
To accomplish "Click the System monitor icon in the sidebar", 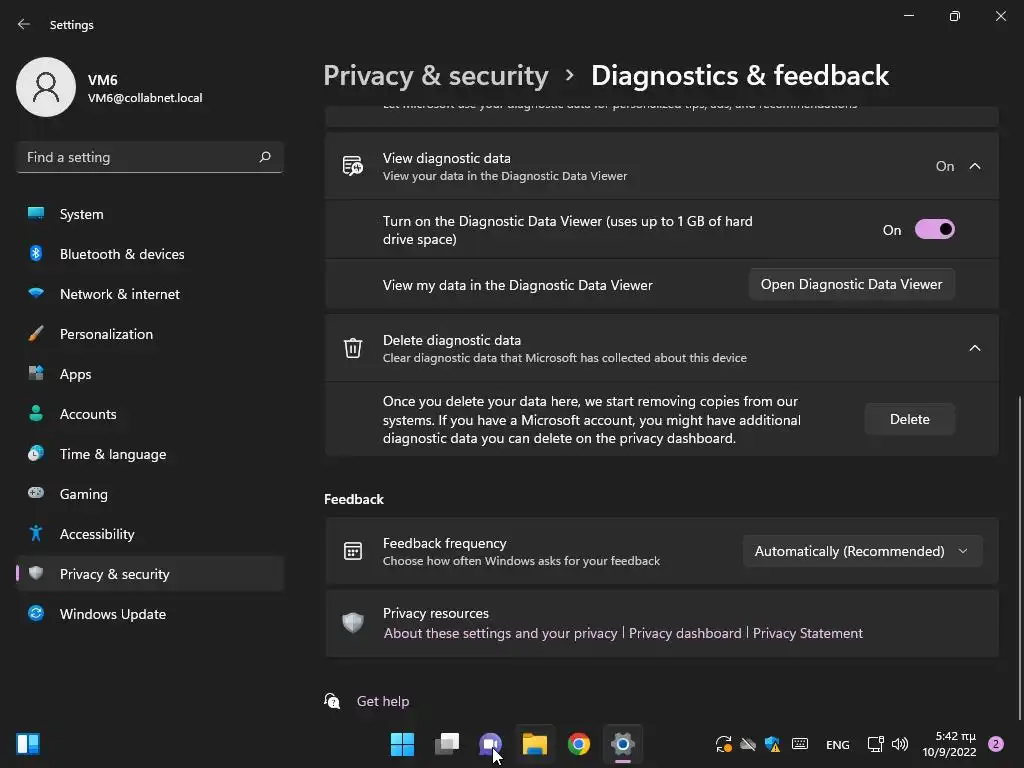I will [36, 214].
